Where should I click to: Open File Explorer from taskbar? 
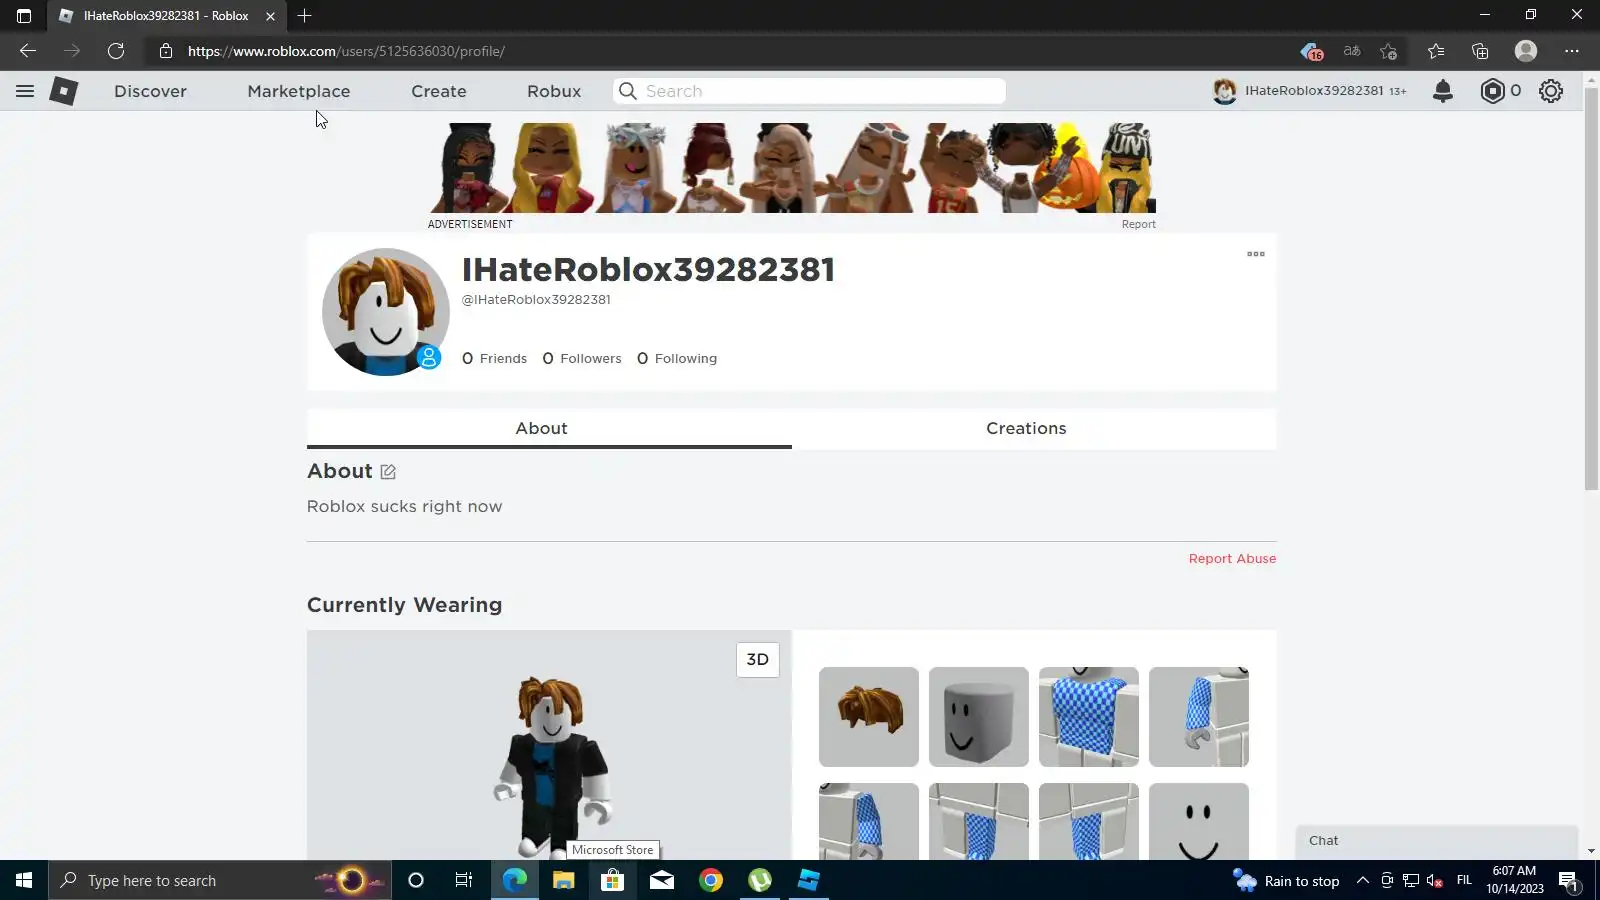coord(563,880)
